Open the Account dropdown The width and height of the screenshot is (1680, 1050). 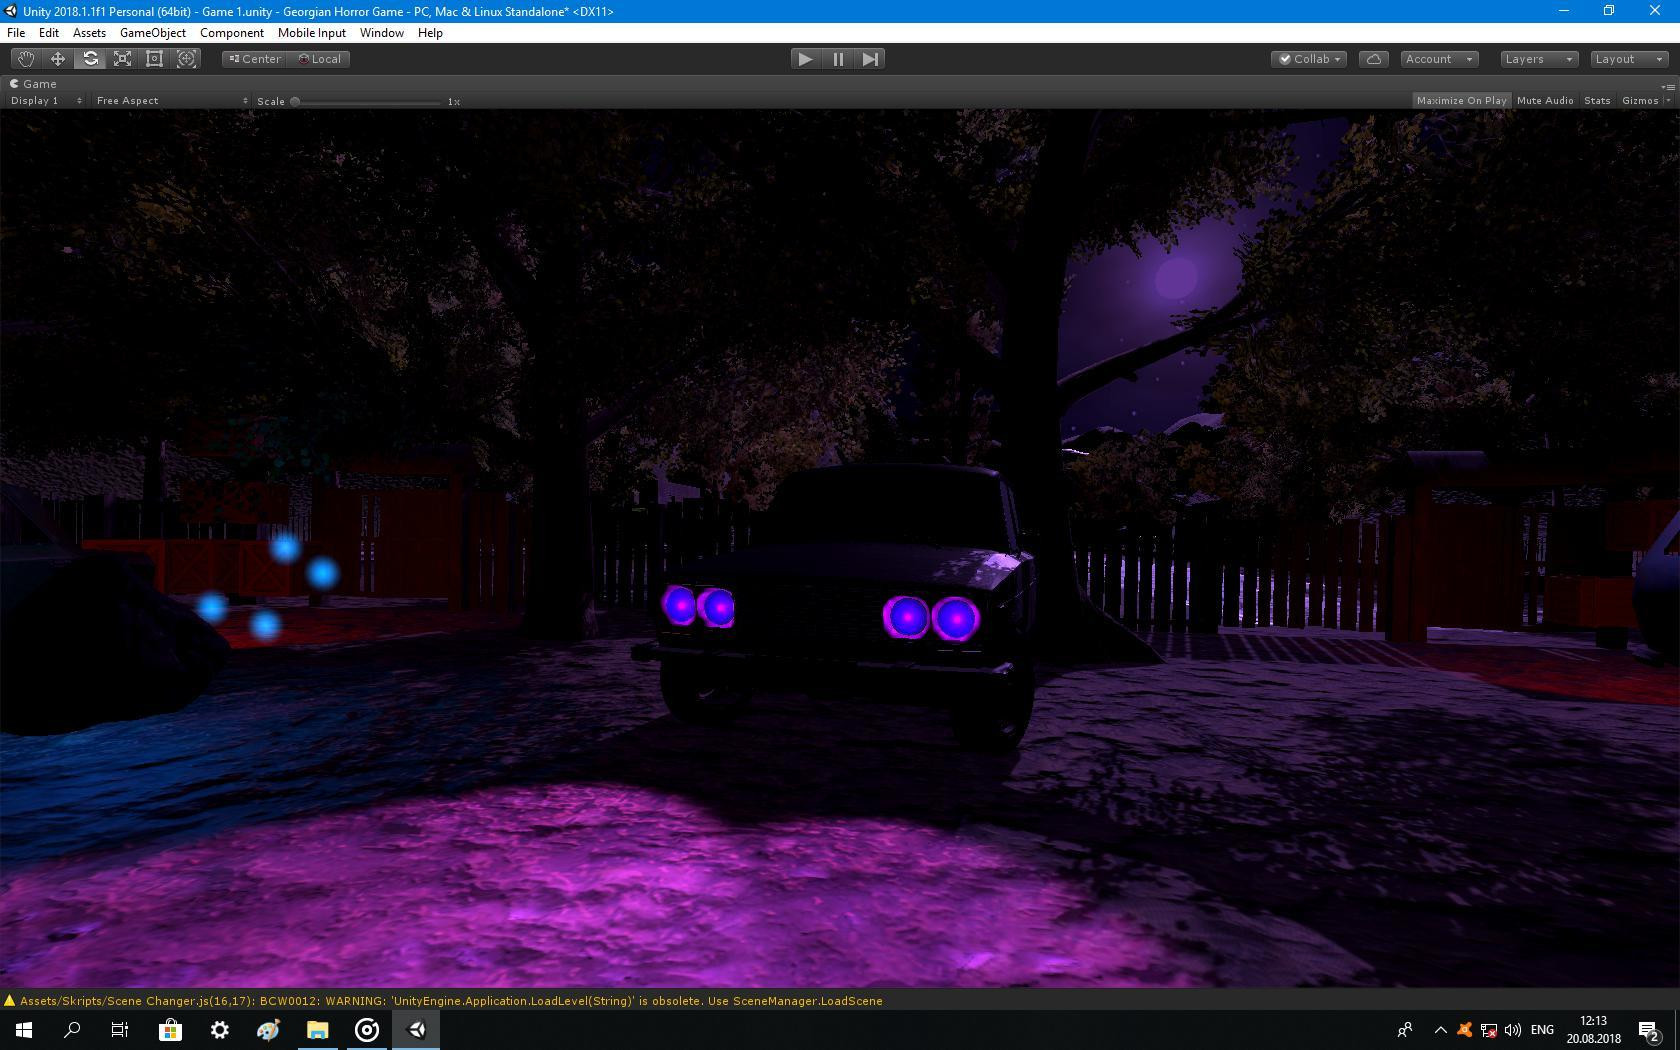click(x=1439, y=59)
